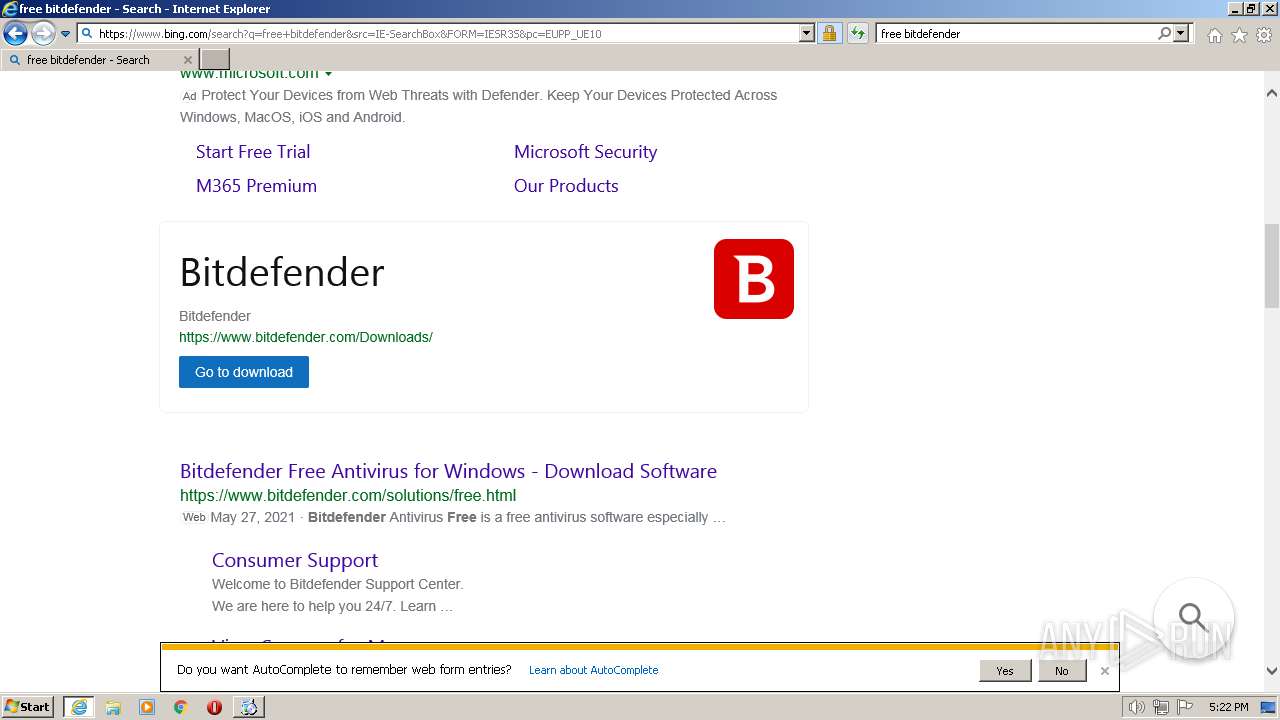Open the recent pages dropdown arrow
1280x720 pixels.
(x=65, y=34)
